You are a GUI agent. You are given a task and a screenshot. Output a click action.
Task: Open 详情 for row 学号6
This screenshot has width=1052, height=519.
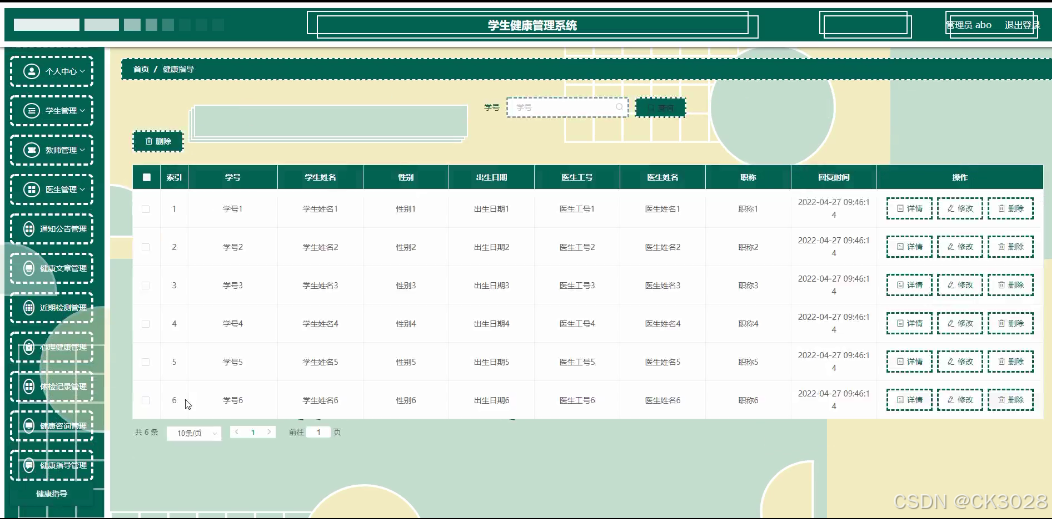[x=909, y=400]
